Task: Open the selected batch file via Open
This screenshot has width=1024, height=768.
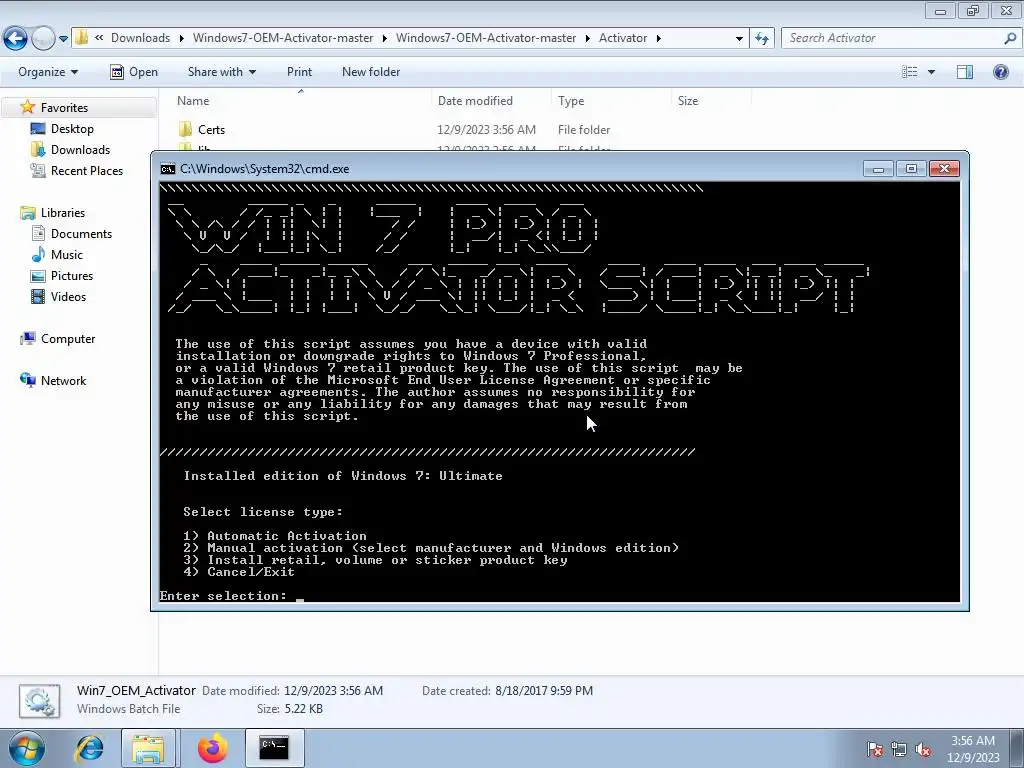Action: pyautogui.click(x=134, y=72)
